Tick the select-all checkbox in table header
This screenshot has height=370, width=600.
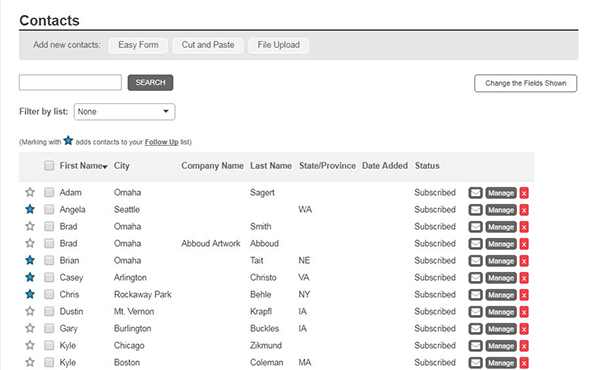pyautogui.click(x=49, y=166)
